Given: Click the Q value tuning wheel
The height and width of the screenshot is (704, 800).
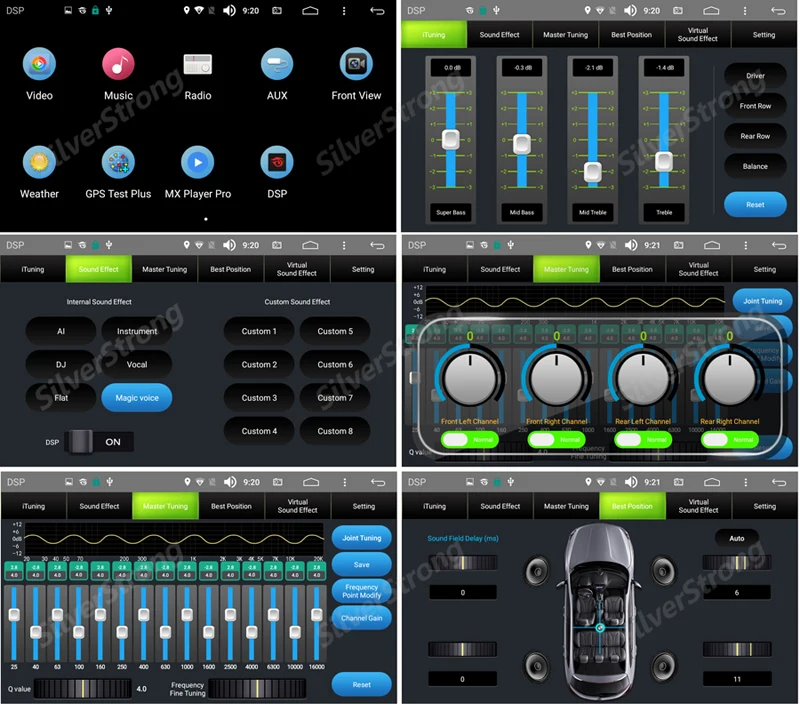Looking at the screenshot, I should coord(83,689).
